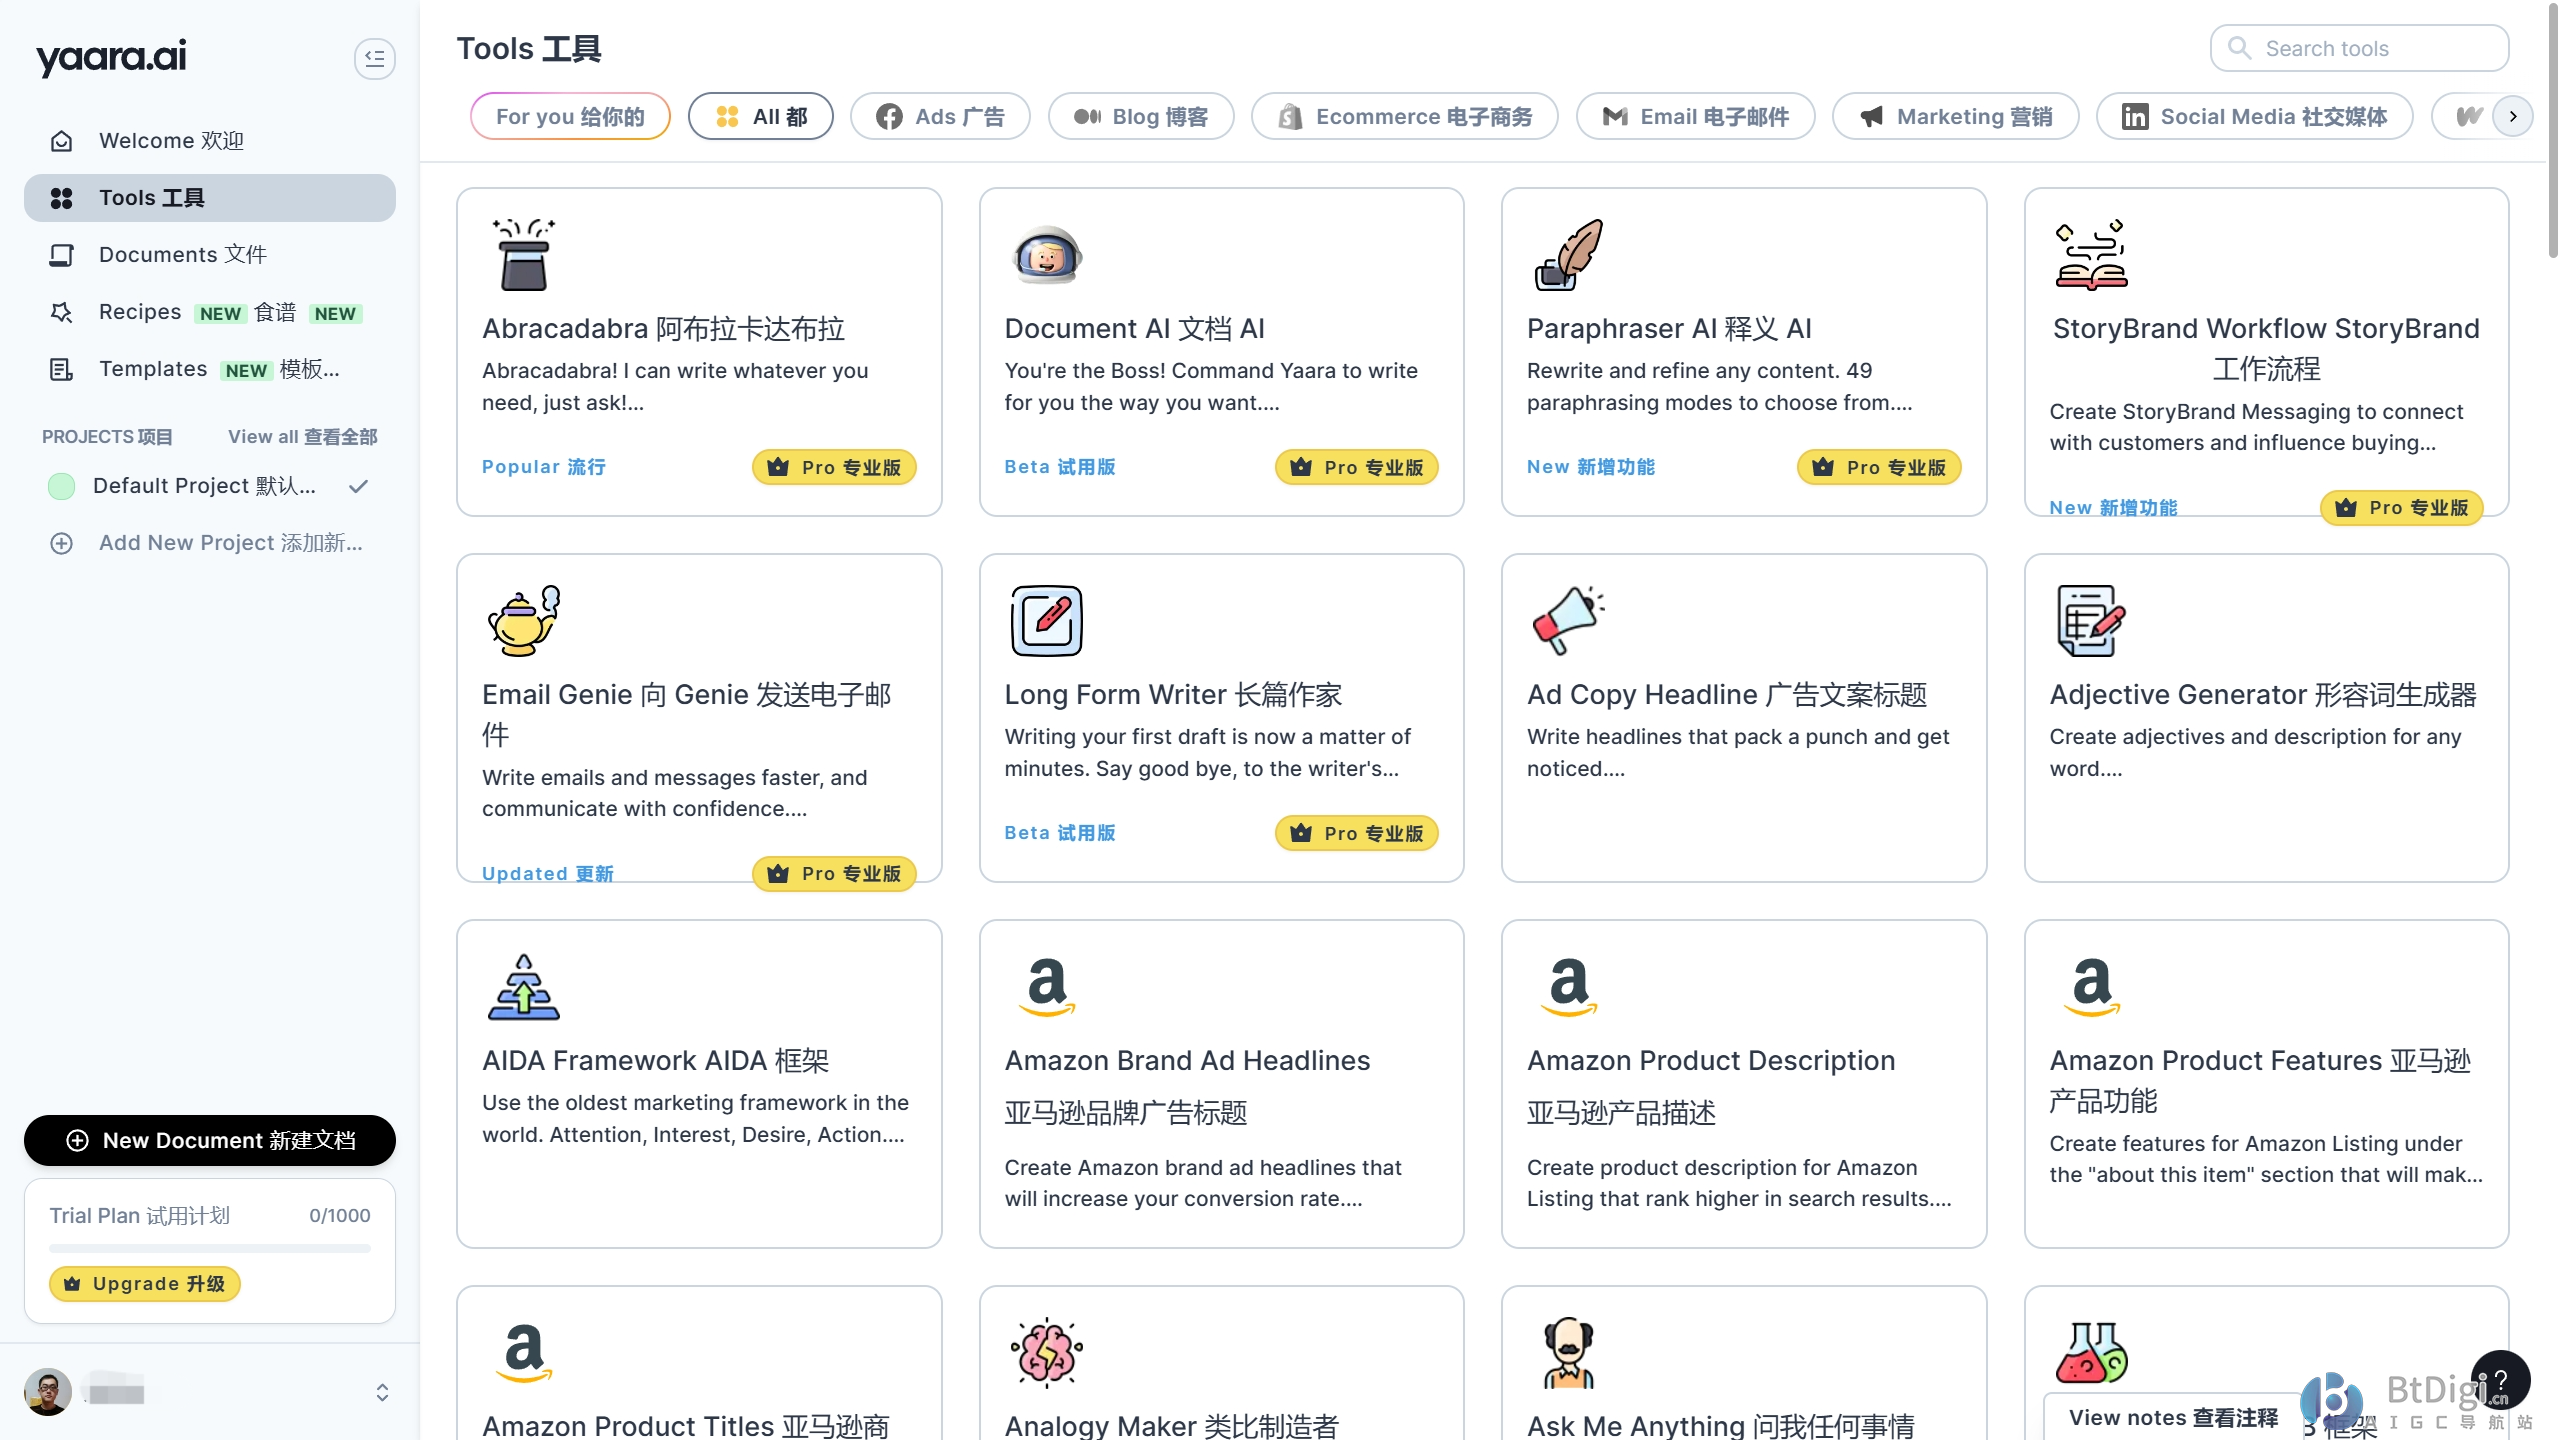Open StoryBrand Workflow book icon
Screen dimensions: 2560x1440
(x=2091, y=254)
